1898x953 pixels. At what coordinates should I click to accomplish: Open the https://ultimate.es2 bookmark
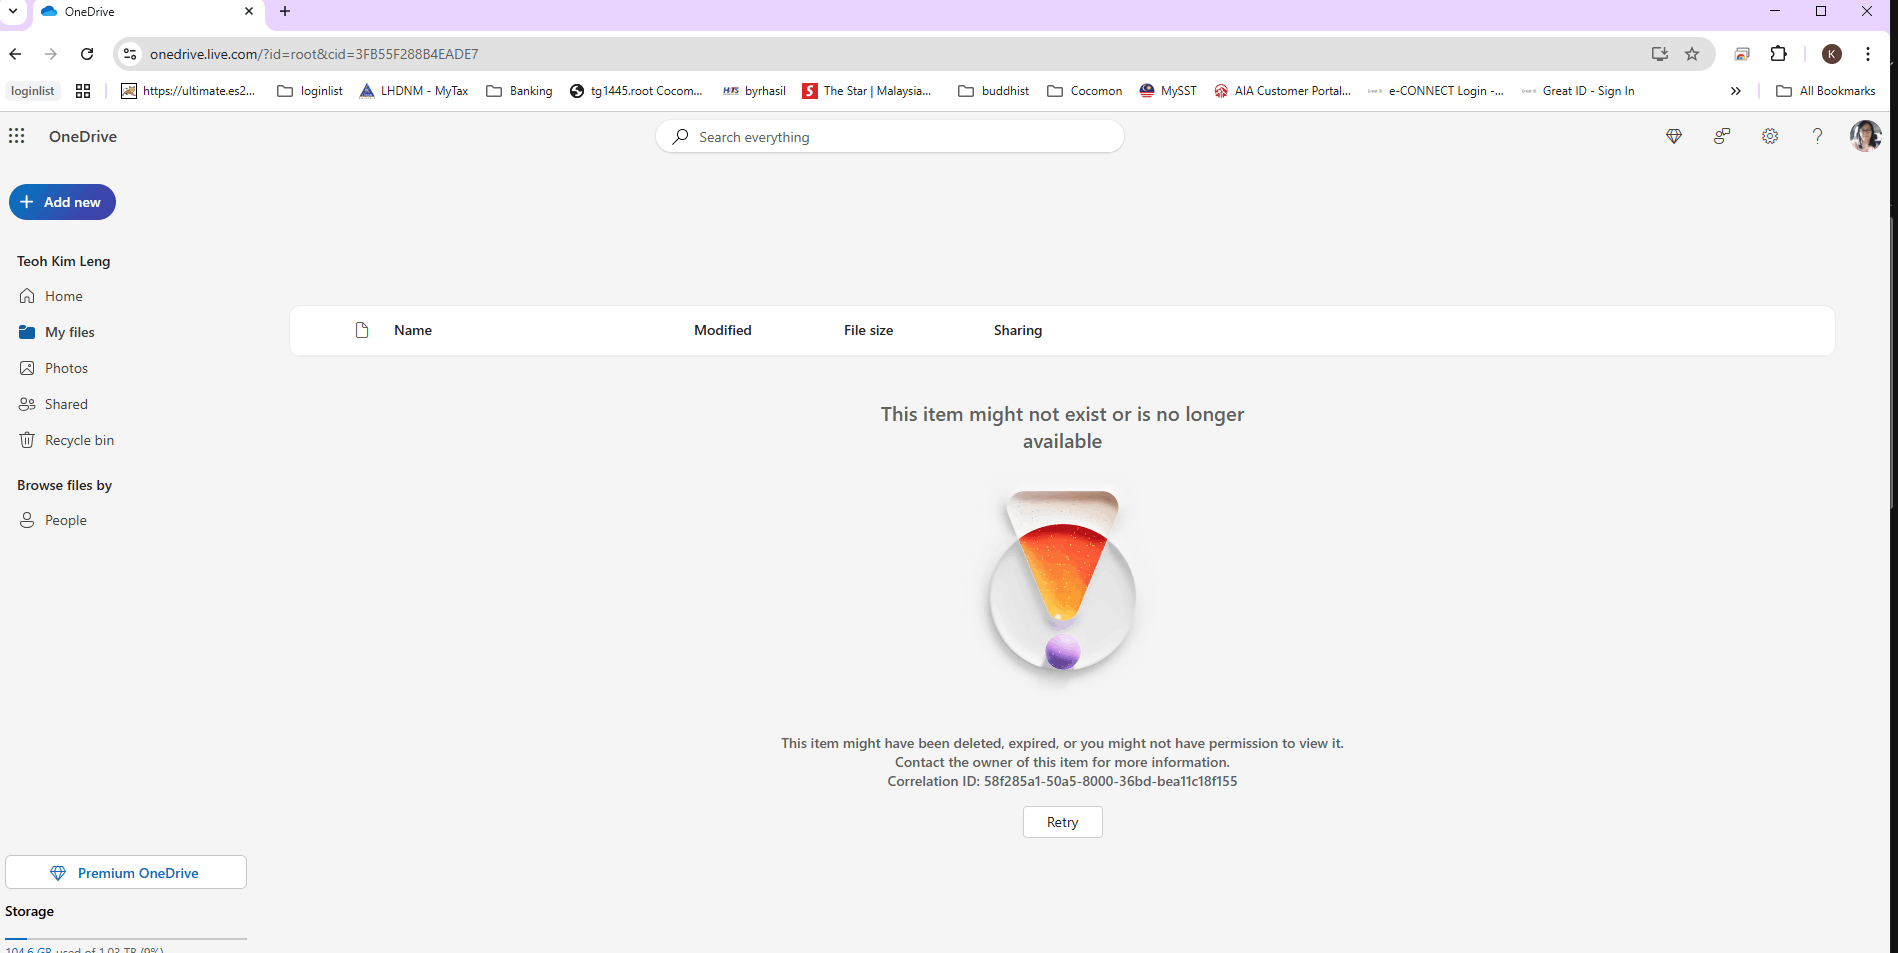(188, 91)
